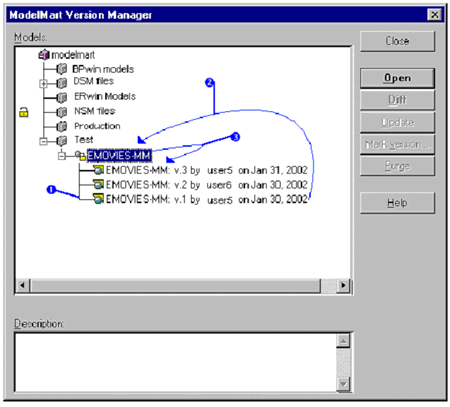Select BPwin models in the tree
Screen dimensions: 450x407
click(x=103, y=69)
